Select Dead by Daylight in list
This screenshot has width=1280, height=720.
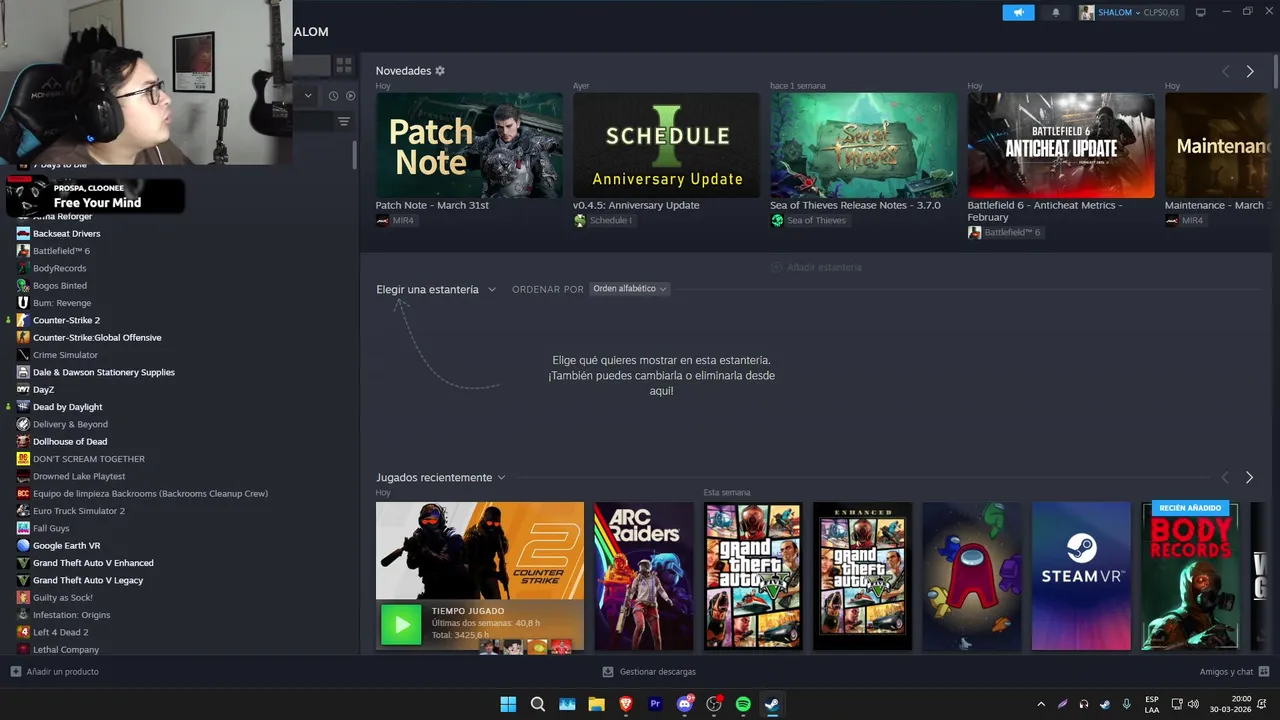pyautogui.click(x=68, y=407)
